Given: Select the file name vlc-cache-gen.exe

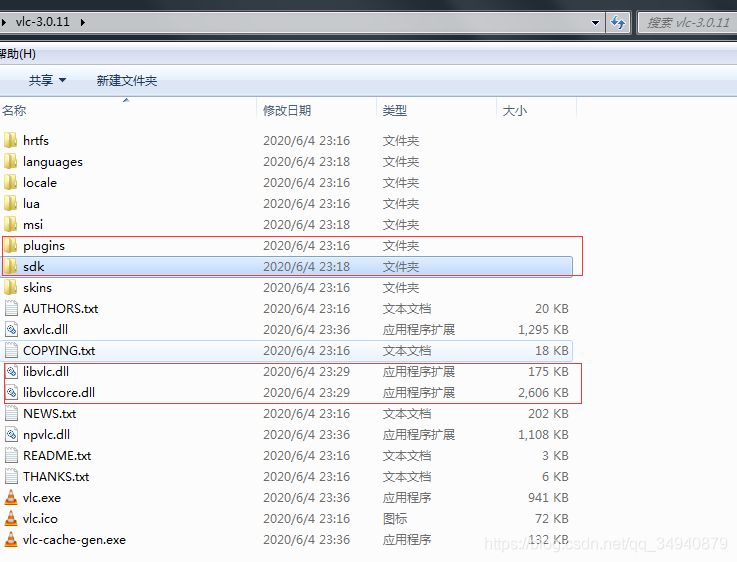Looking at the screenshot, I should point(74,539).
